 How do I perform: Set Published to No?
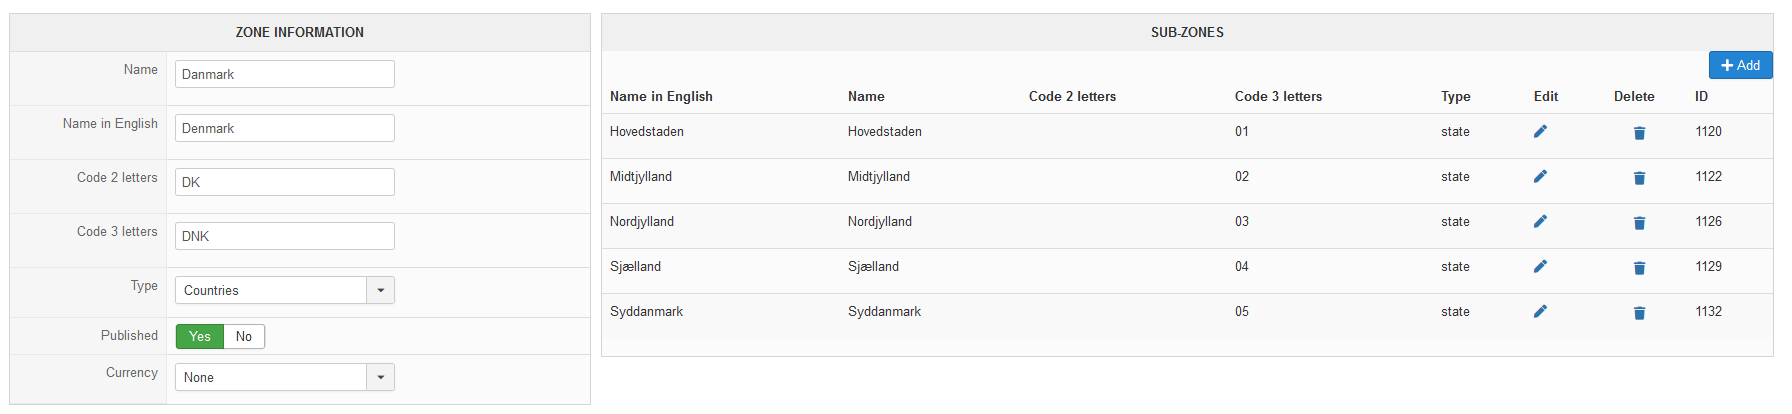click(x=244, y=336)
